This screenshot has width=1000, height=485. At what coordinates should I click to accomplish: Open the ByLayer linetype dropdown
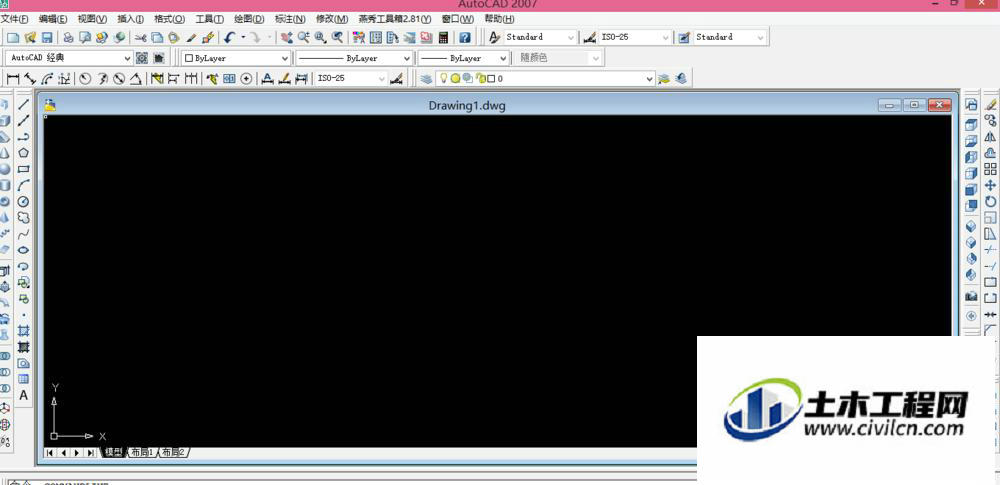(354, 58)
